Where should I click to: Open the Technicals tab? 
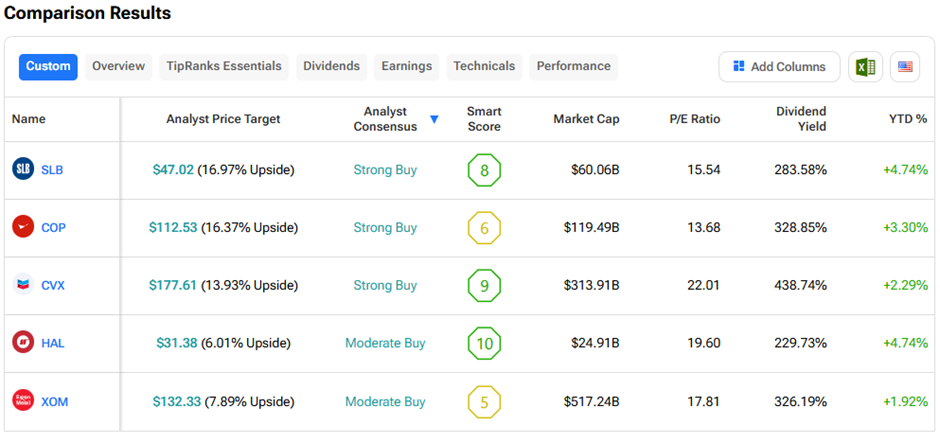point(484,67)
